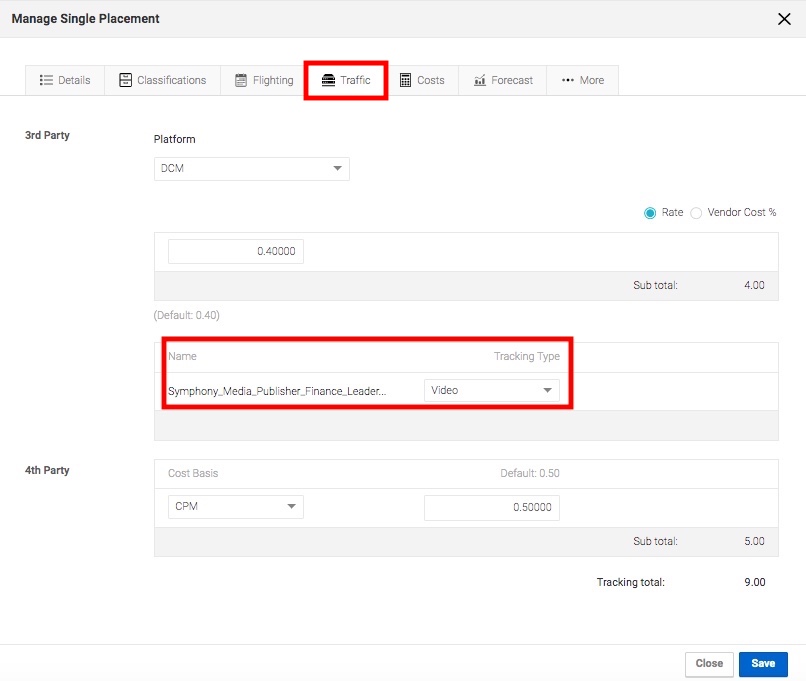Switch to the Classifications tab
806x681 pixels.
(162, 80)
